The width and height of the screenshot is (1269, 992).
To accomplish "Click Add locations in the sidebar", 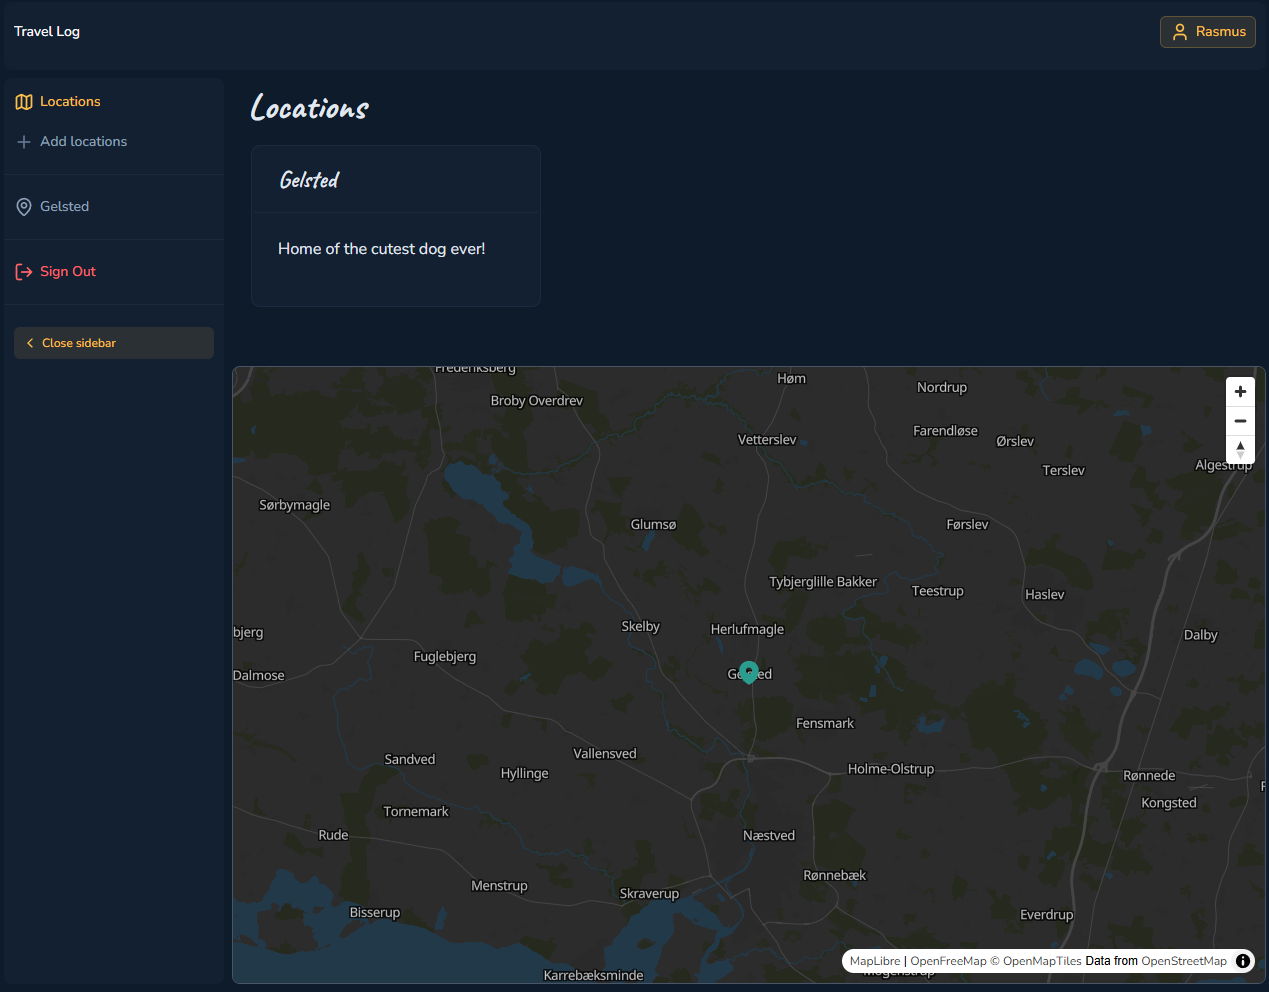I will point(83,141).
